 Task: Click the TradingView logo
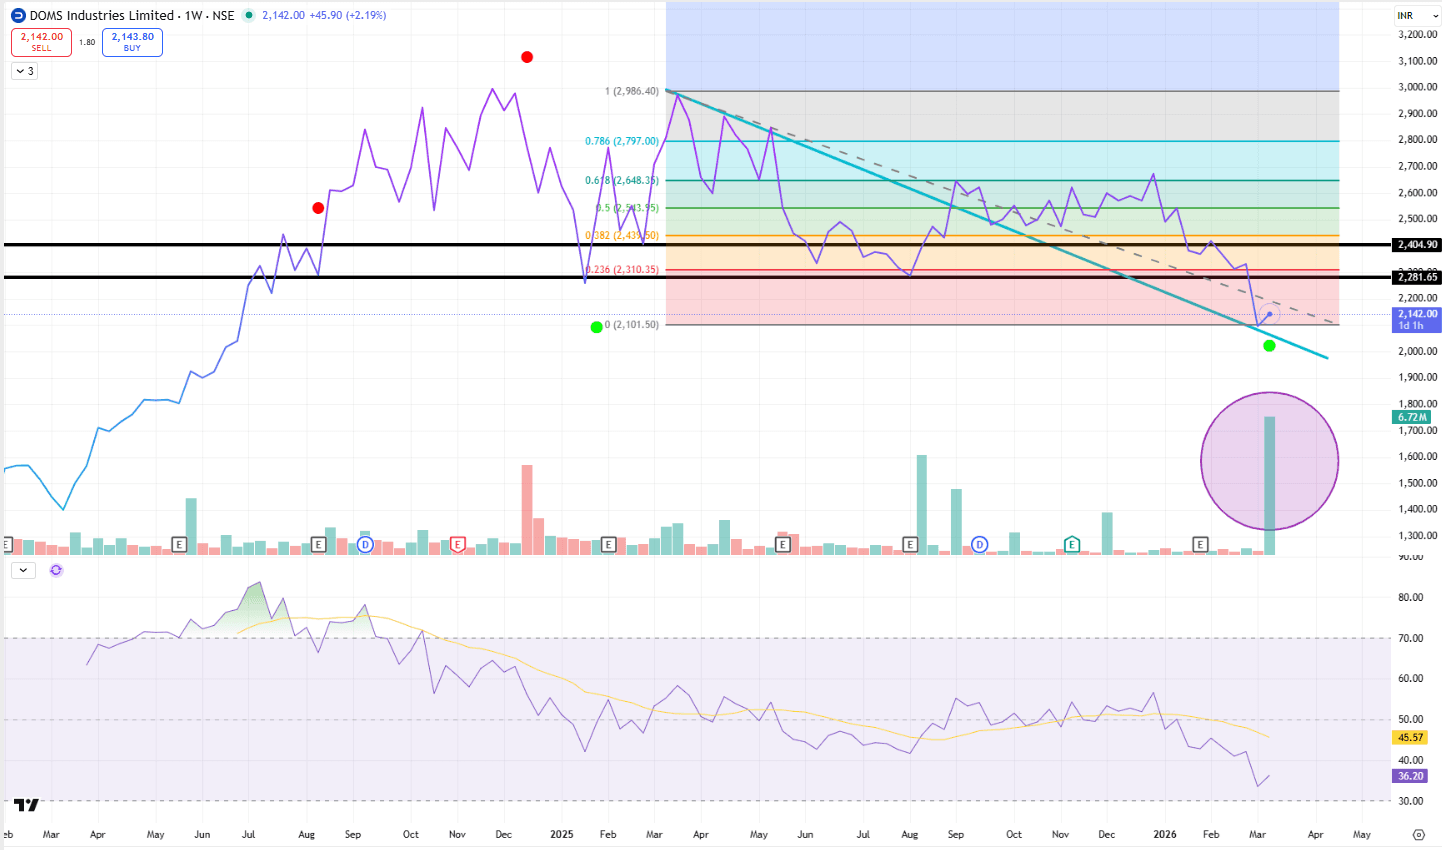tap(27, 804)
